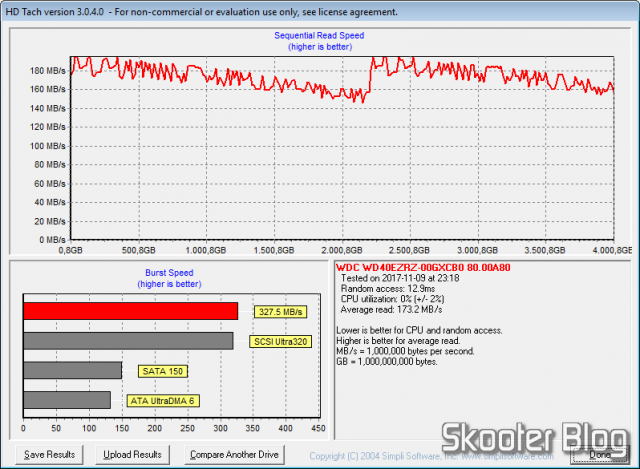
Task: Click the 100 MB/s axis label
Action: pos(47,146)
